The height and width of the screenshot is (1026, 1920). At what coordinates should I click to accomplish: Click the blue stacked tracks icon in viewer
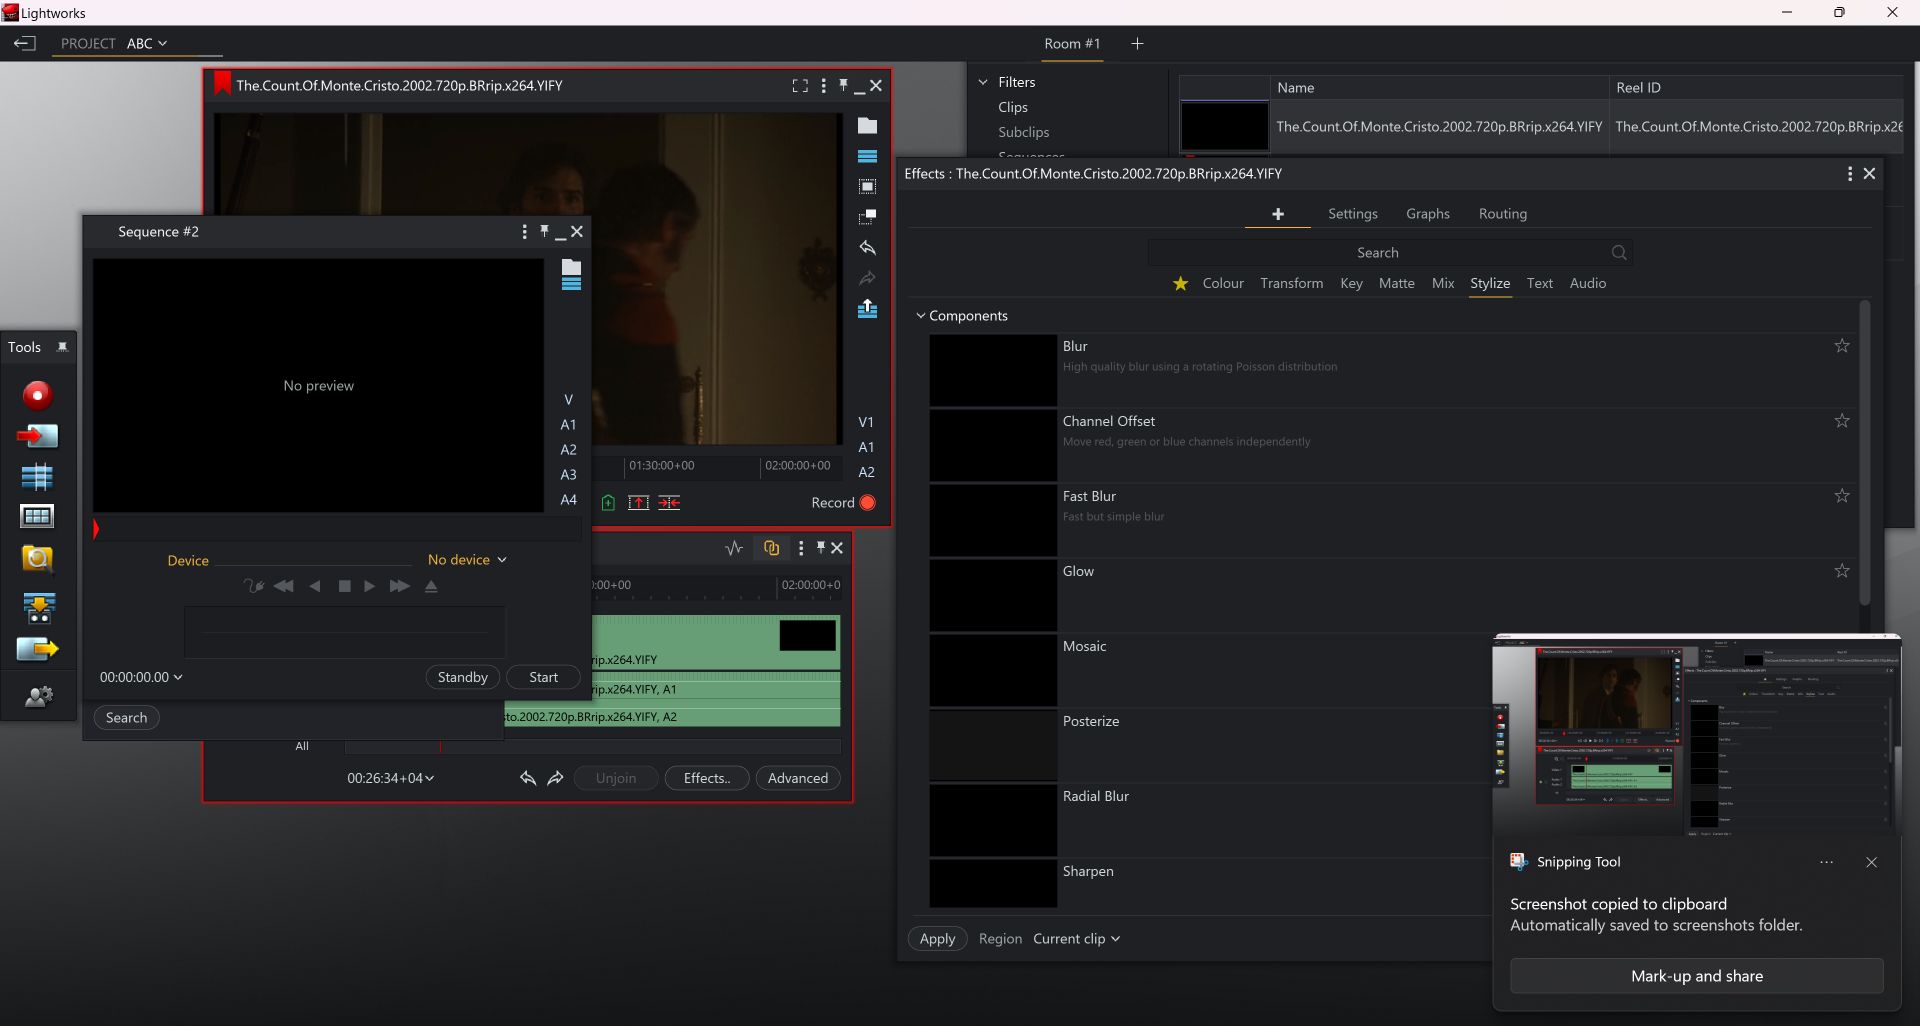(x=867, y=156)
